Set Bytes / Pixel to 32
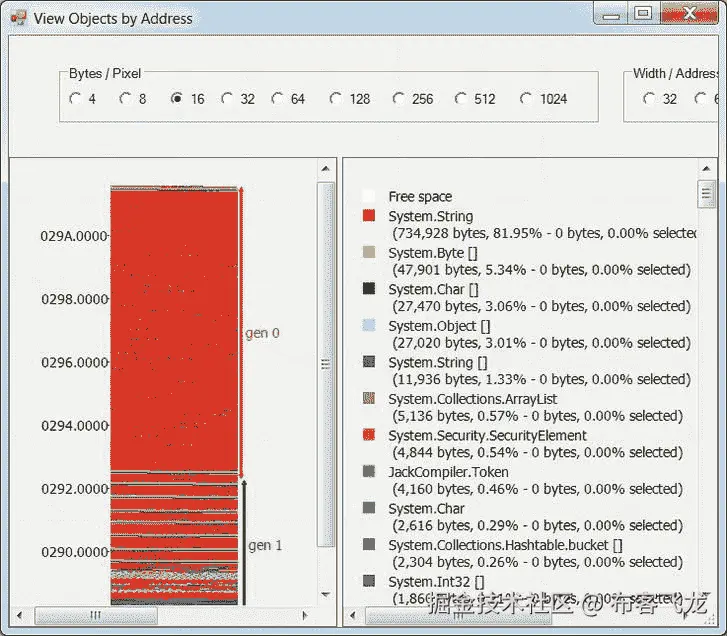The width and height of the screenshot is (727, 636). [x=227, y=98]
